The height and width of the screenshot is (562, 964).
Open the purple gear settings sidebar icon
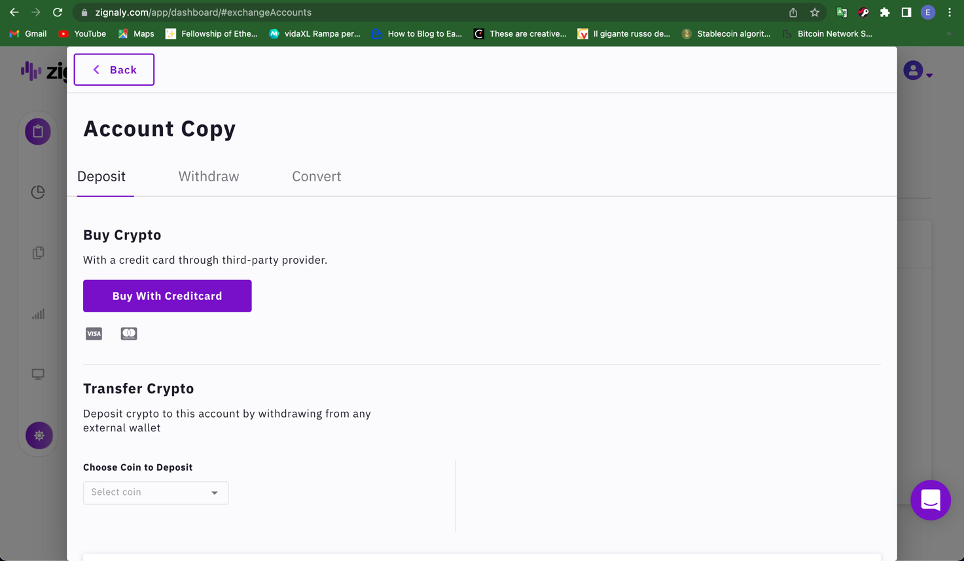pos(39,435)
